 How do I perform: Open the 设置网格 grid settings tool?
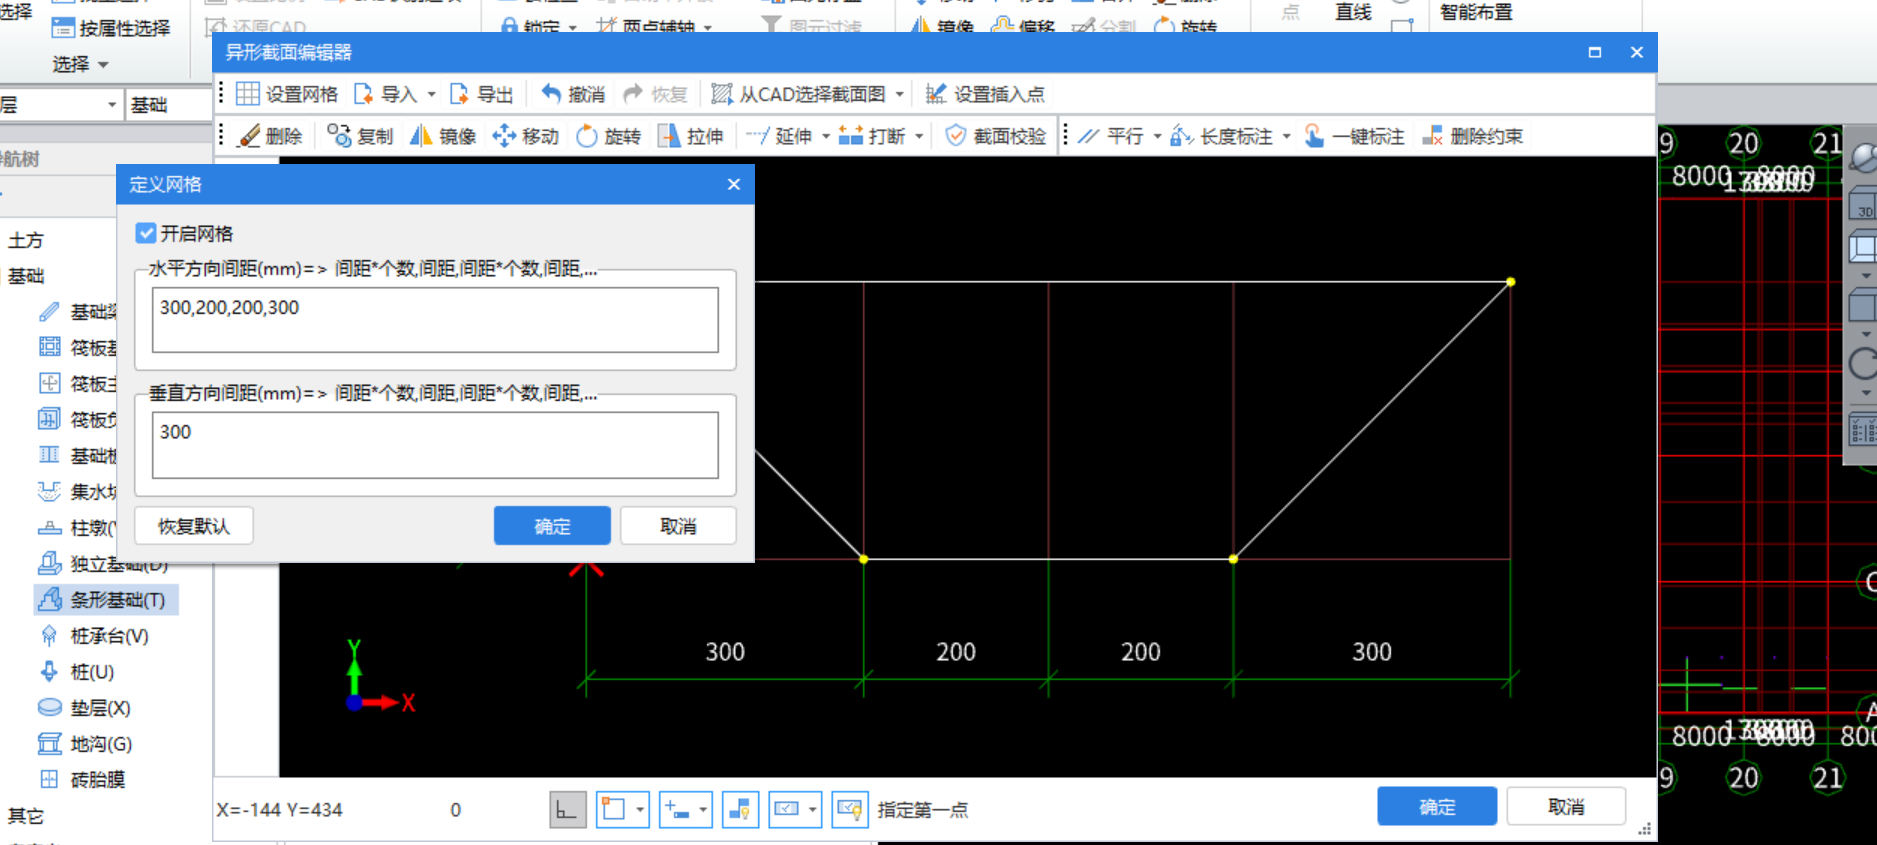(287, 94)
